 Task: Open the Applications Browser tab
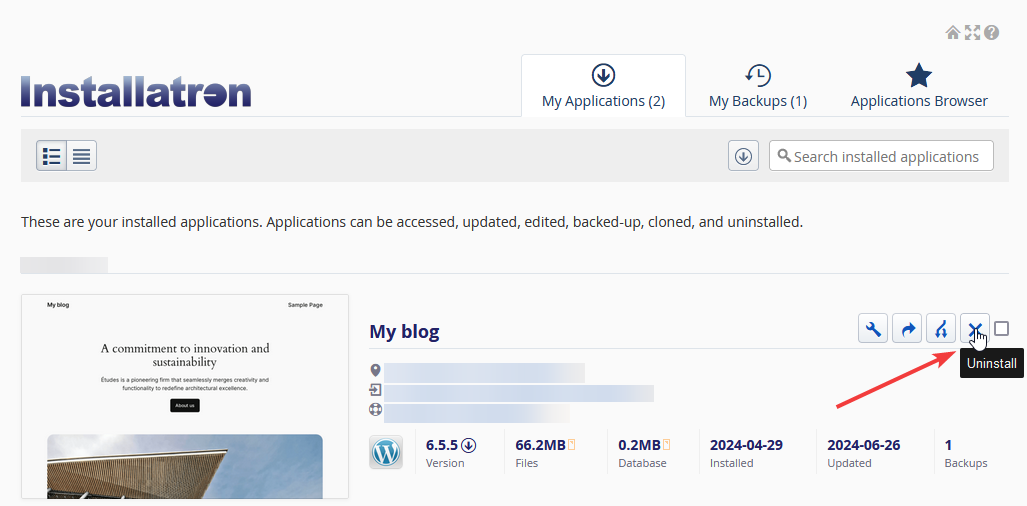coord(919,86)
